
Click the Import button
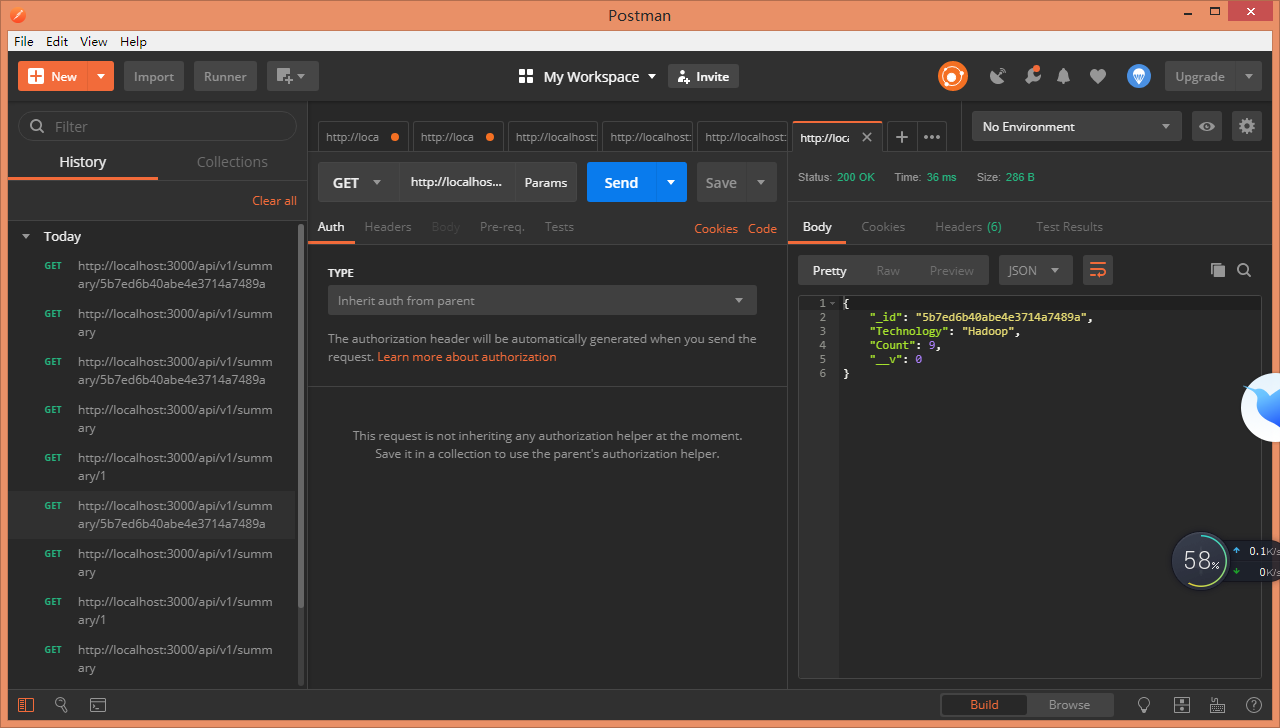click(154, 76)
